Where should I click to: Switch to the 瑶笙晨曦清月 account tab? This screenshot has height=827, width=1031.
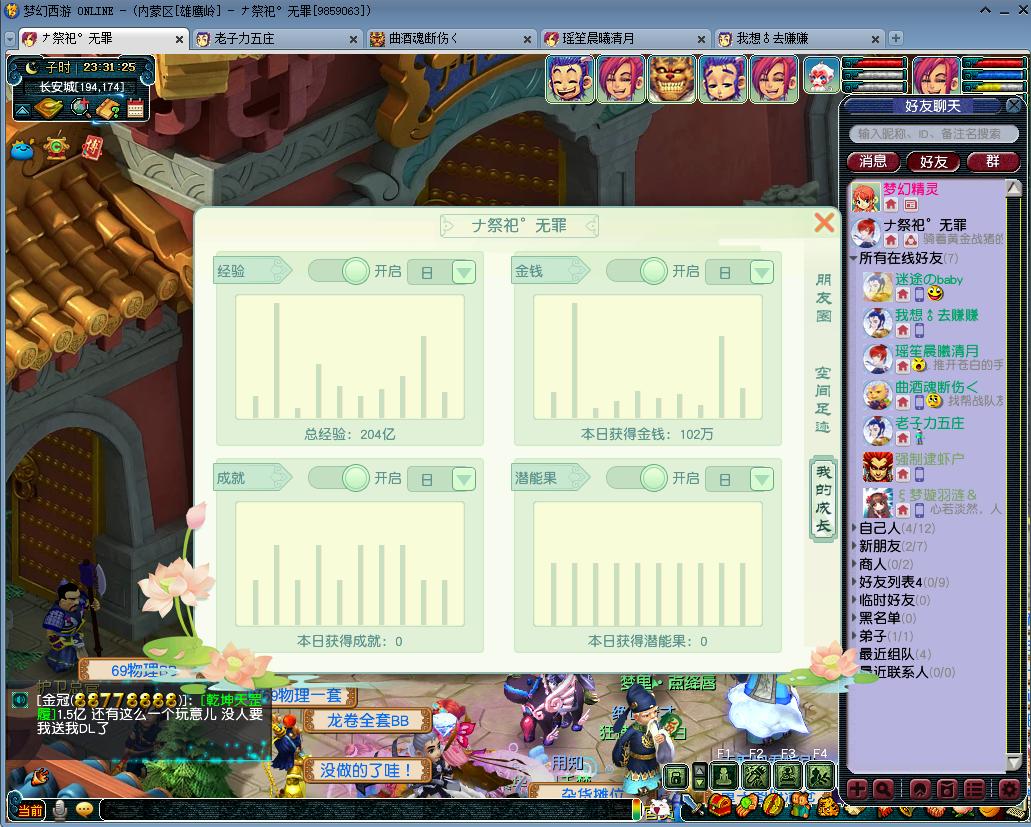pos(625,39)
